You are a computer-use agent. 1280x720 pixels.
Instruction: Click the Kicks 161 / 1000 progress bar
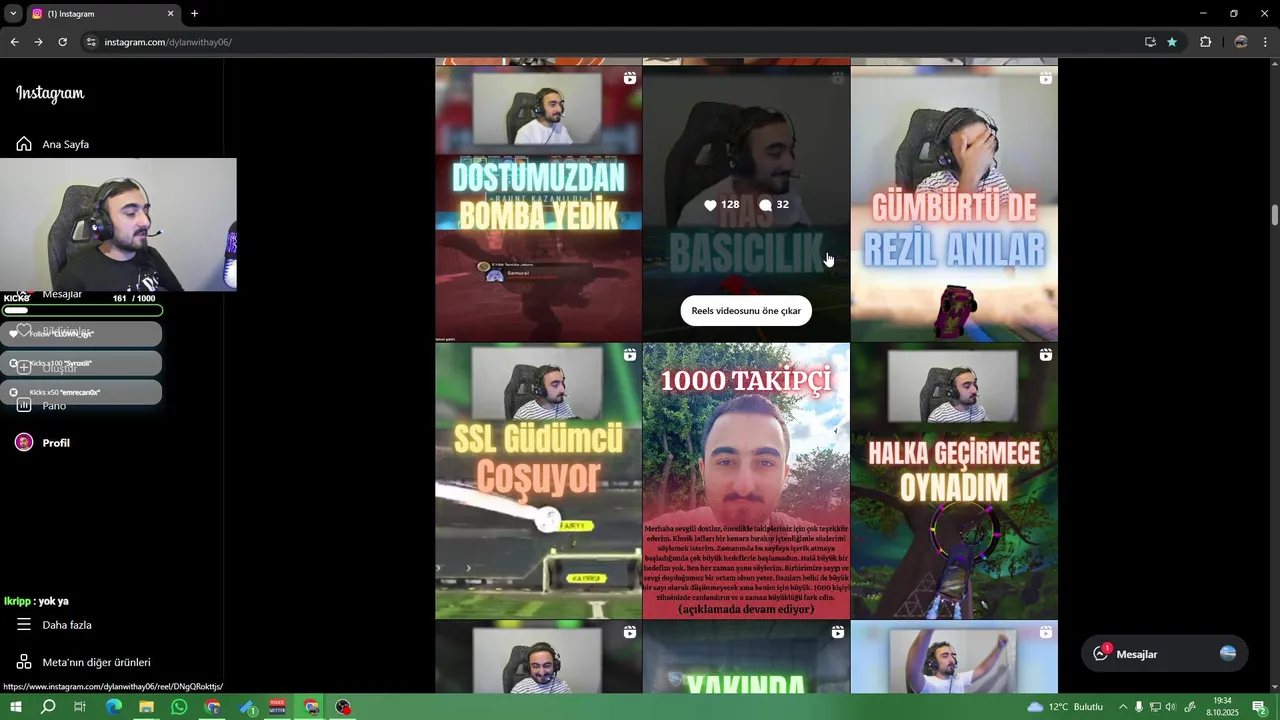[x=82, y=310]
